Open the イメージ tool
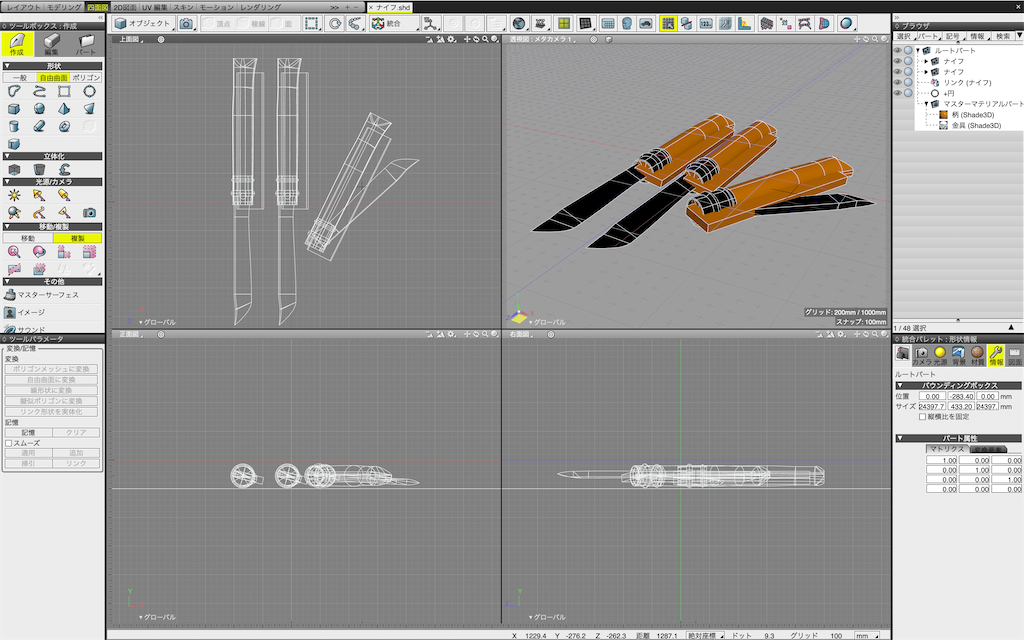Viewport: 1024px width, 640px height. (x=25, y=313)
